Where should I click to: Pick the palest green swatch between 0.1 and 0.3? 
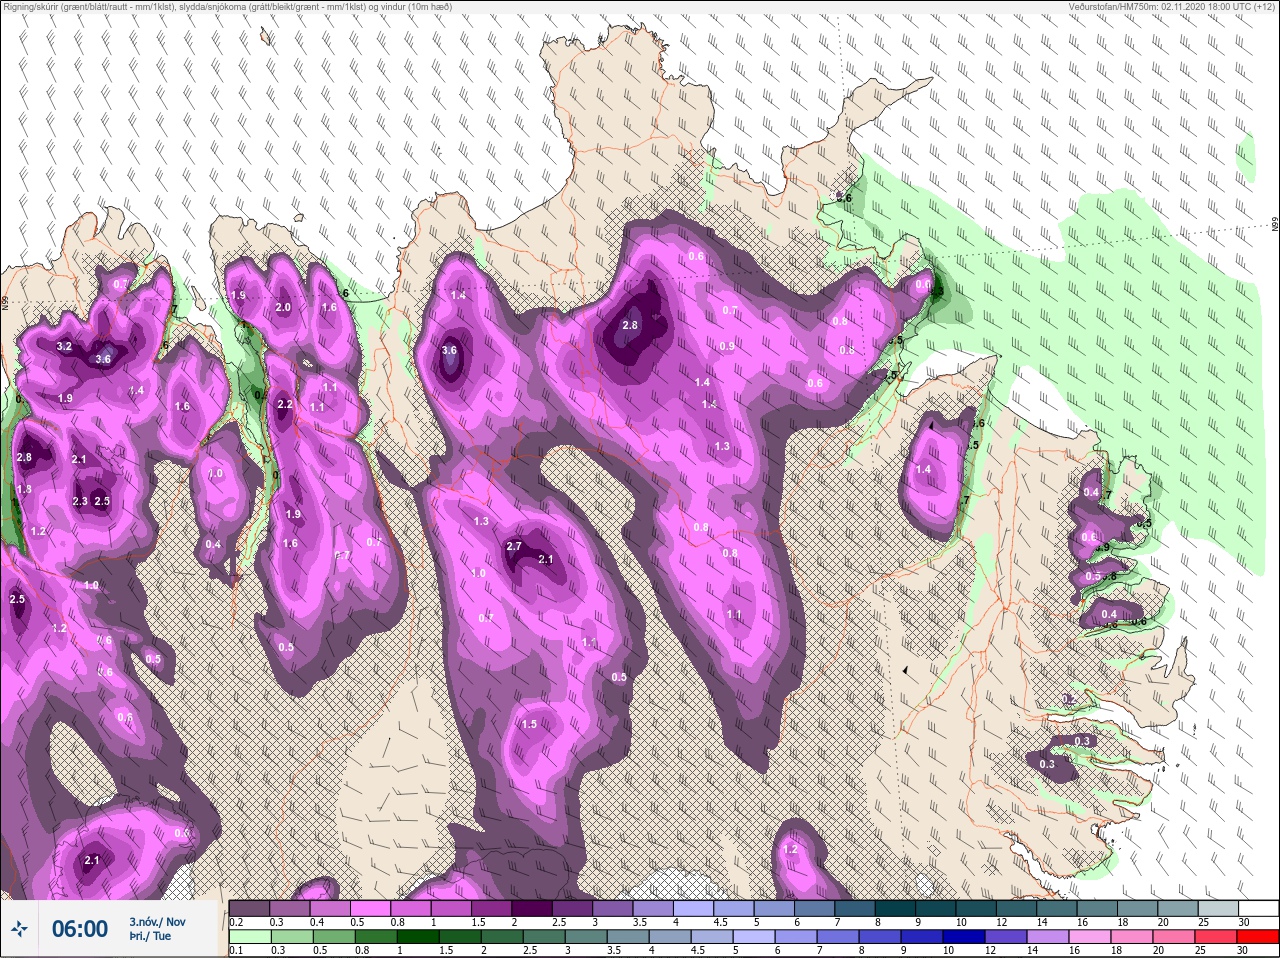click(x=252, y=937)
